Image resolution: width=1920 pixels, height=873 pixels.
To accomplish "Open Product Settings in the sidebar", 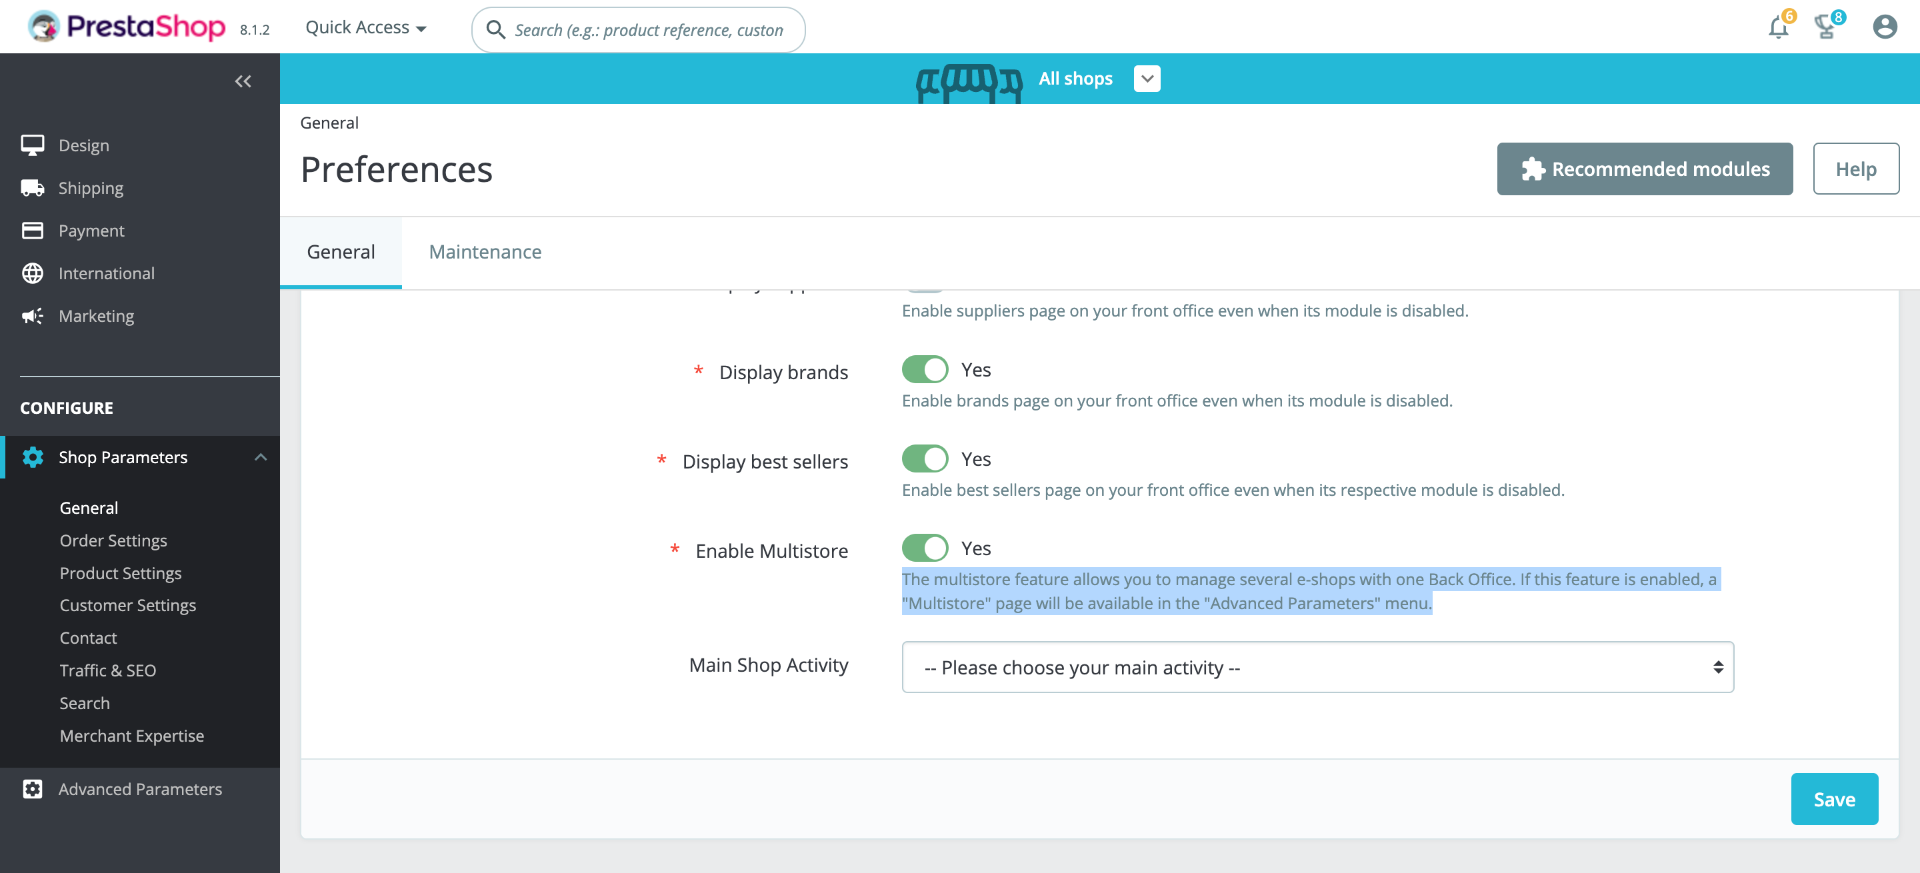I will point(120,573).
